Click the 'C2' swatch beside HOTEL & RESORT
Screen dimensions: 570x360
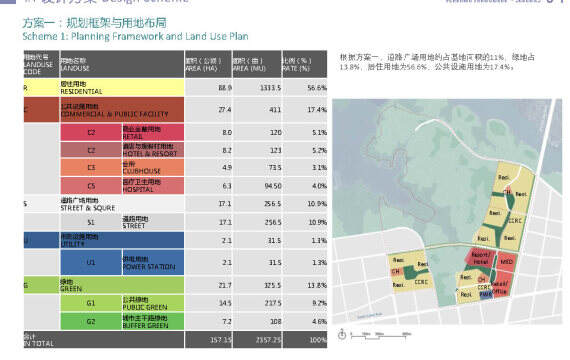[91, 150]
